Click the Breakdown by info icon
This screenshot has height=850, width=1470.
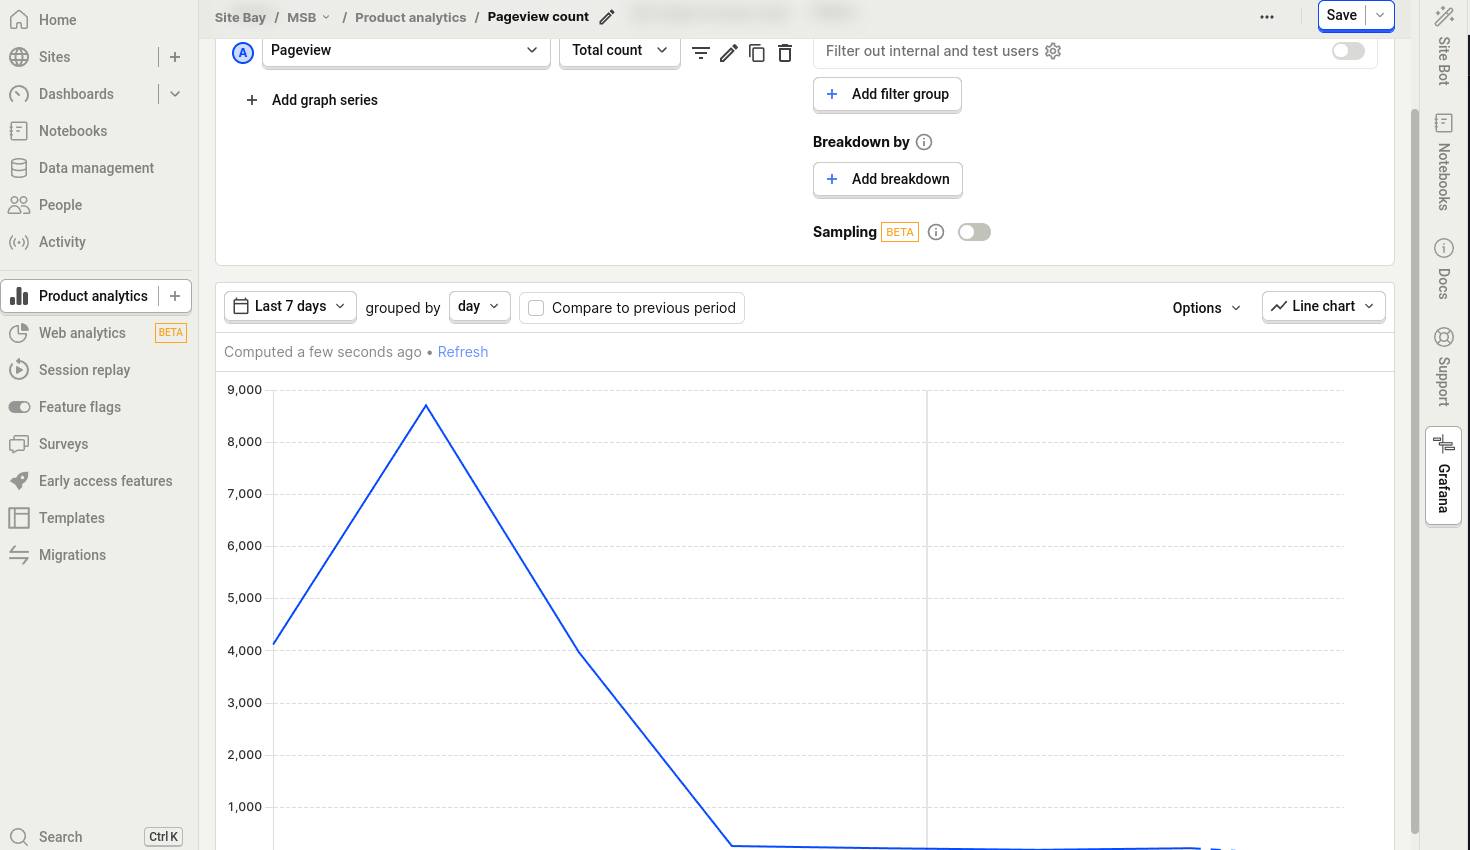924,142
